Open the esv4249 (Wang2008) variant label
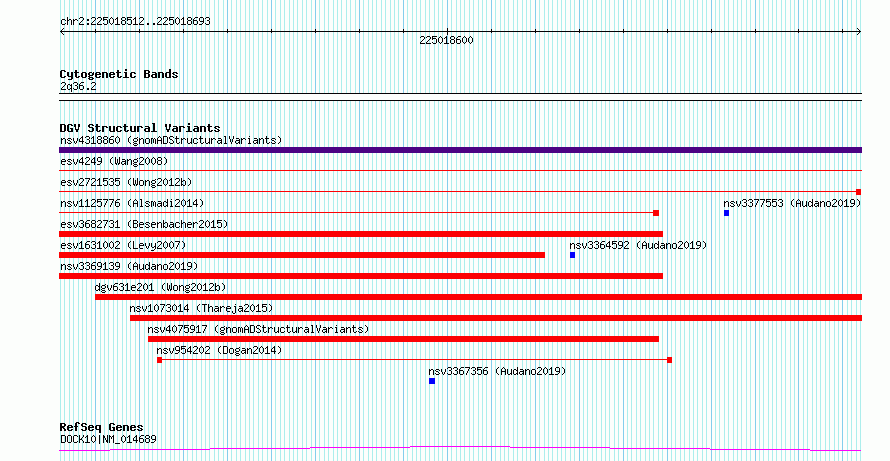This screenshot has height=461, width=890. tap(114, 161)
